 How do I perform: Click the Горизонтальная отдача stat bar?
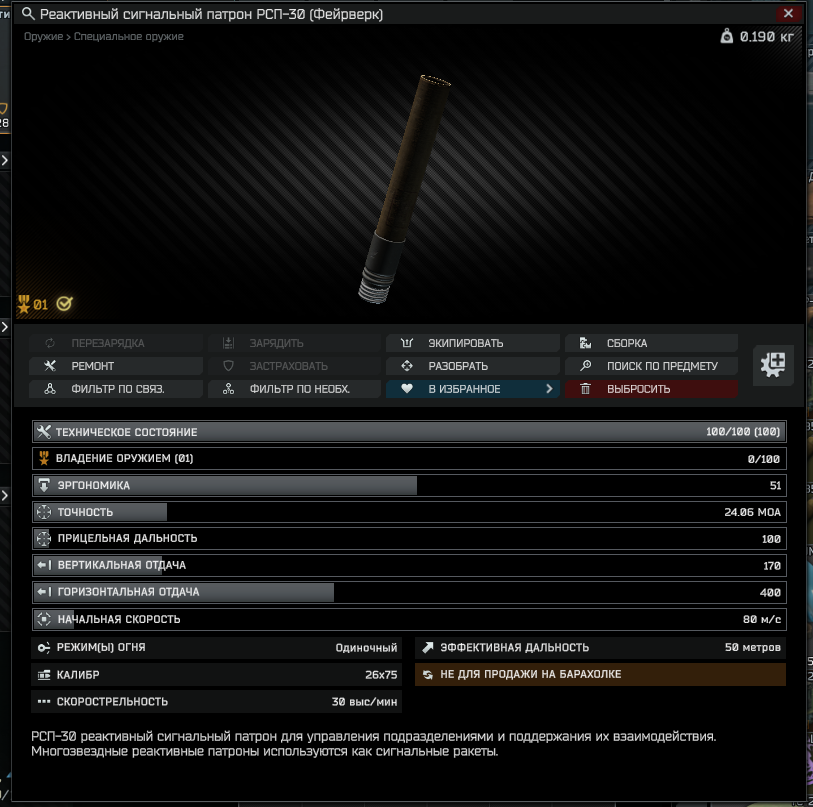[409, 592]
